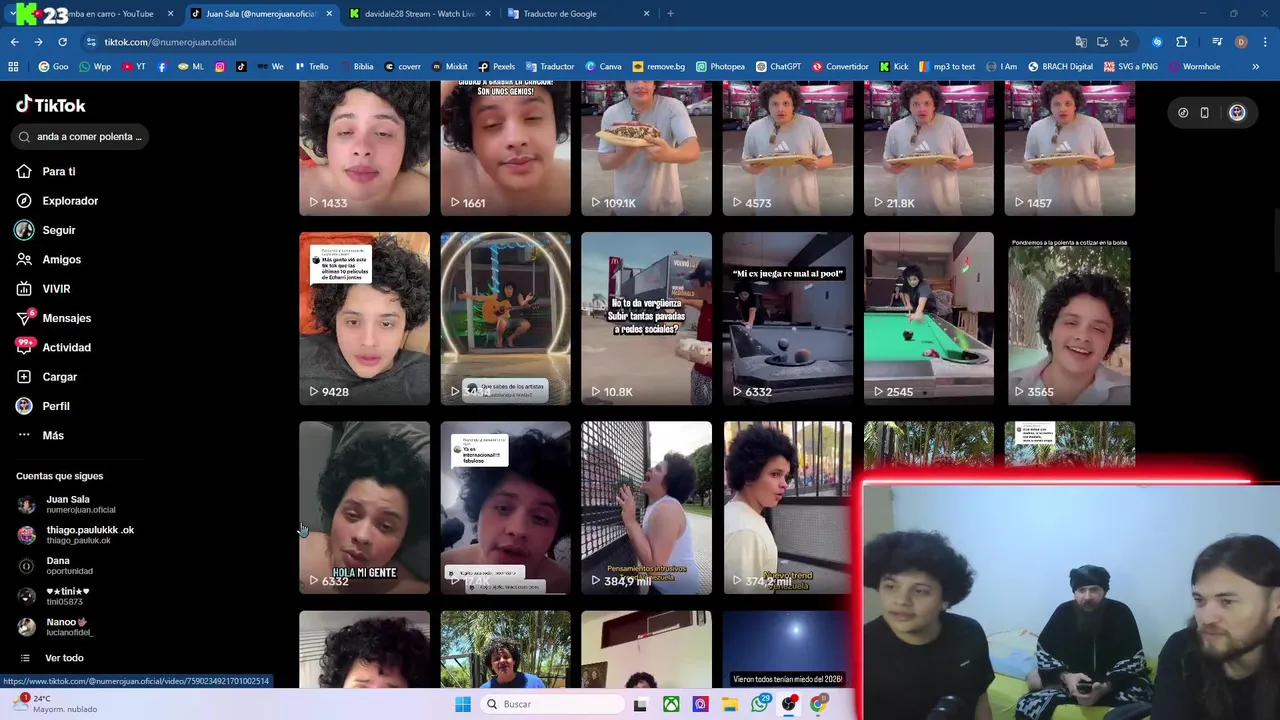The height and width of the screenshot is (720, 1280).
Task: Open the Canva bookmark
Action: click(x=604, y=67)
